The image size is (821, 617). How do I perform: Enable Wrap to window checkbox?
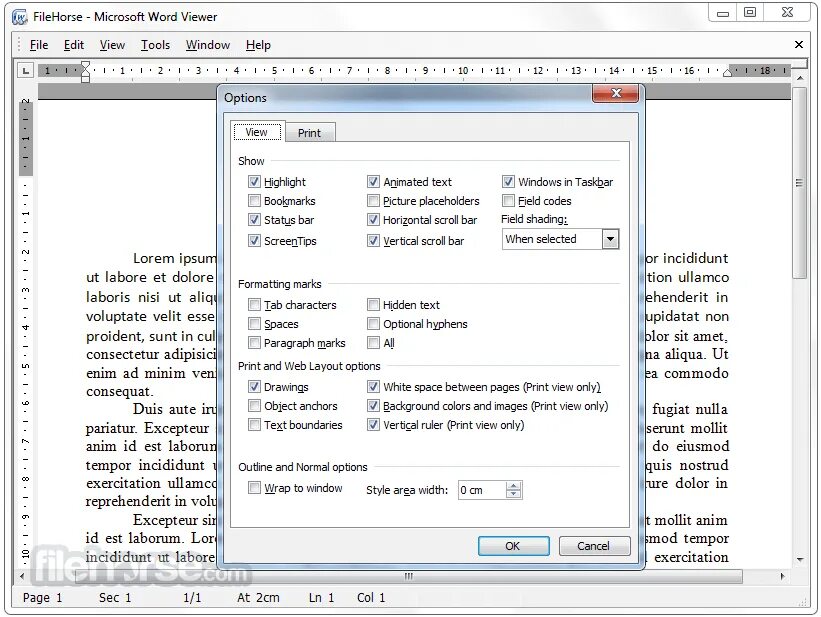pos(254,488)
